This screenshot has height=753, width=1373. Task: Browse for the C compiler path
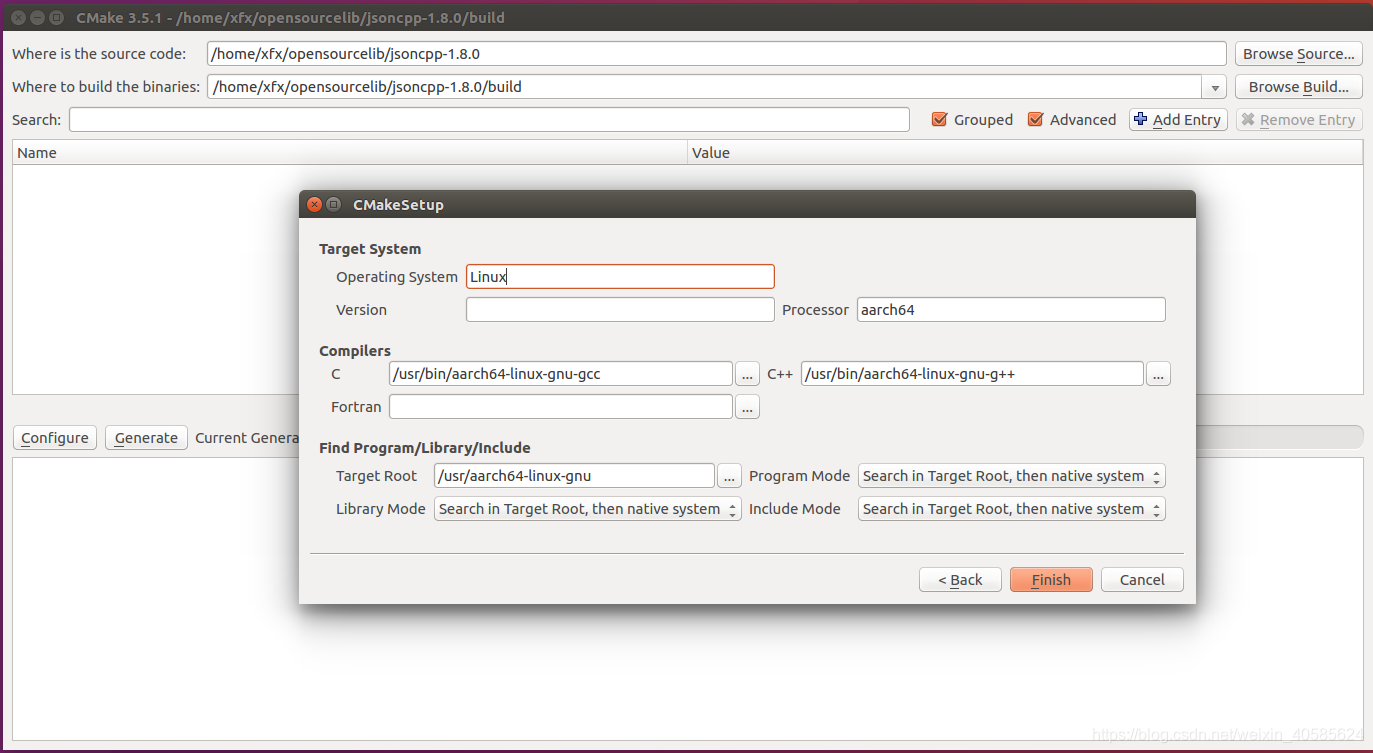(747, 374)
